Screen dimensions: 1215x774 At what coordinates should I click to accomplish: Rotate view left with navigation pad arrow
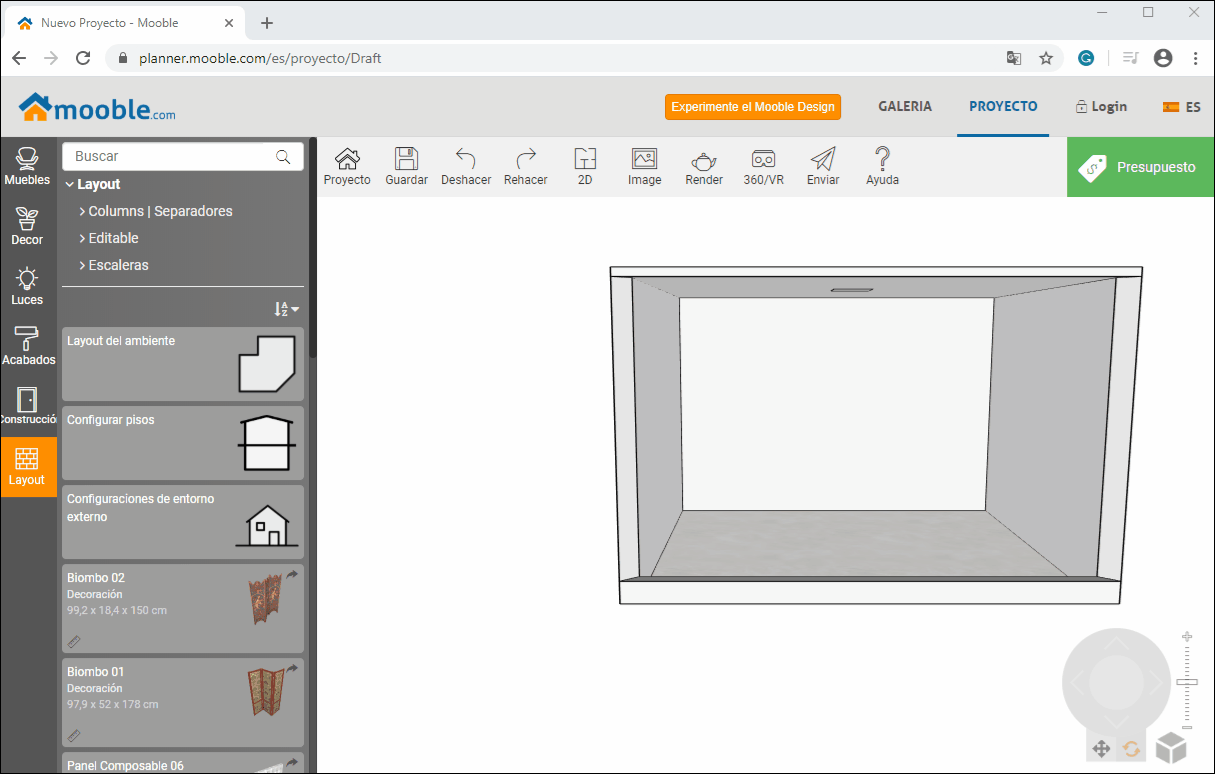click(x=1079, y=683)
